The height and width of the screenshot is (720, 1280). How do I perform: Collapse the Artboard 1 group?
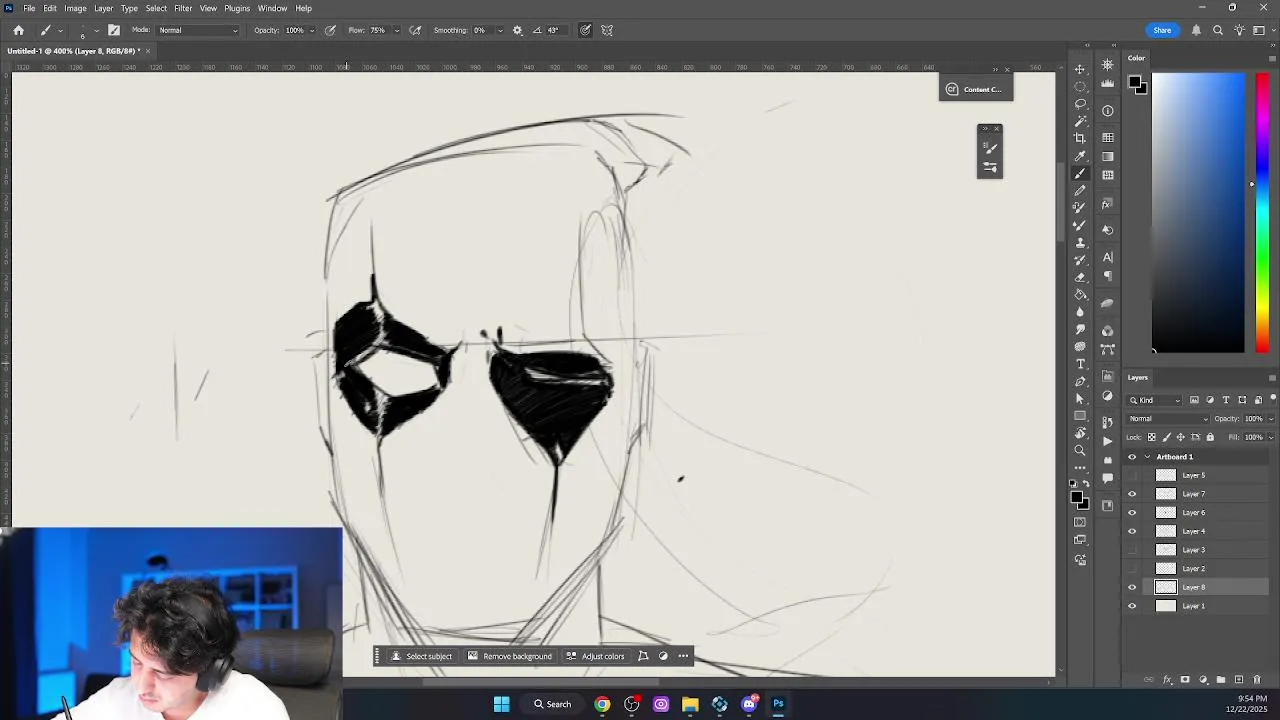pos(1147,457)
